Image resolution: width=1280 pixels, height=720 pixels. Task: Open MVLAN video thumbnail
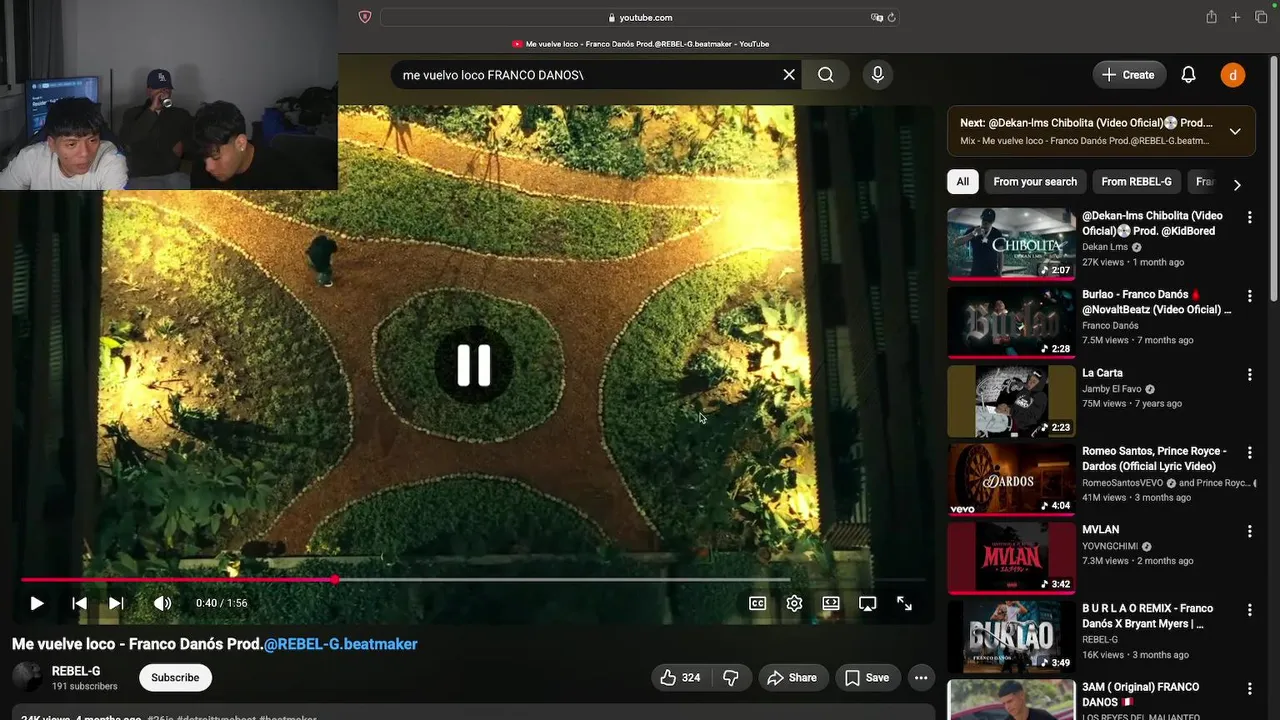(1011, 557)
